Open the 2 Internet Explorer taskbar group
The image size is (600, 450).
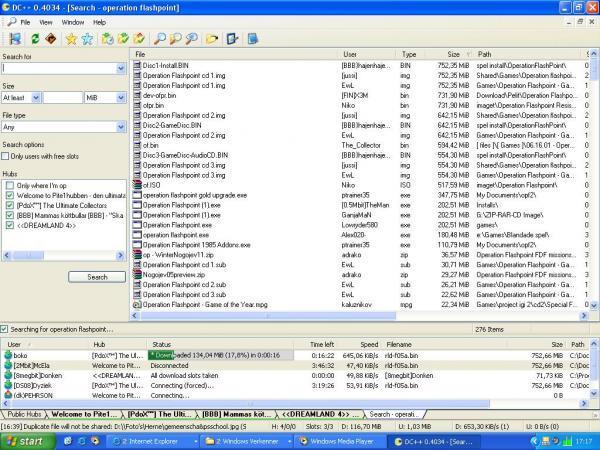(152, 442)
